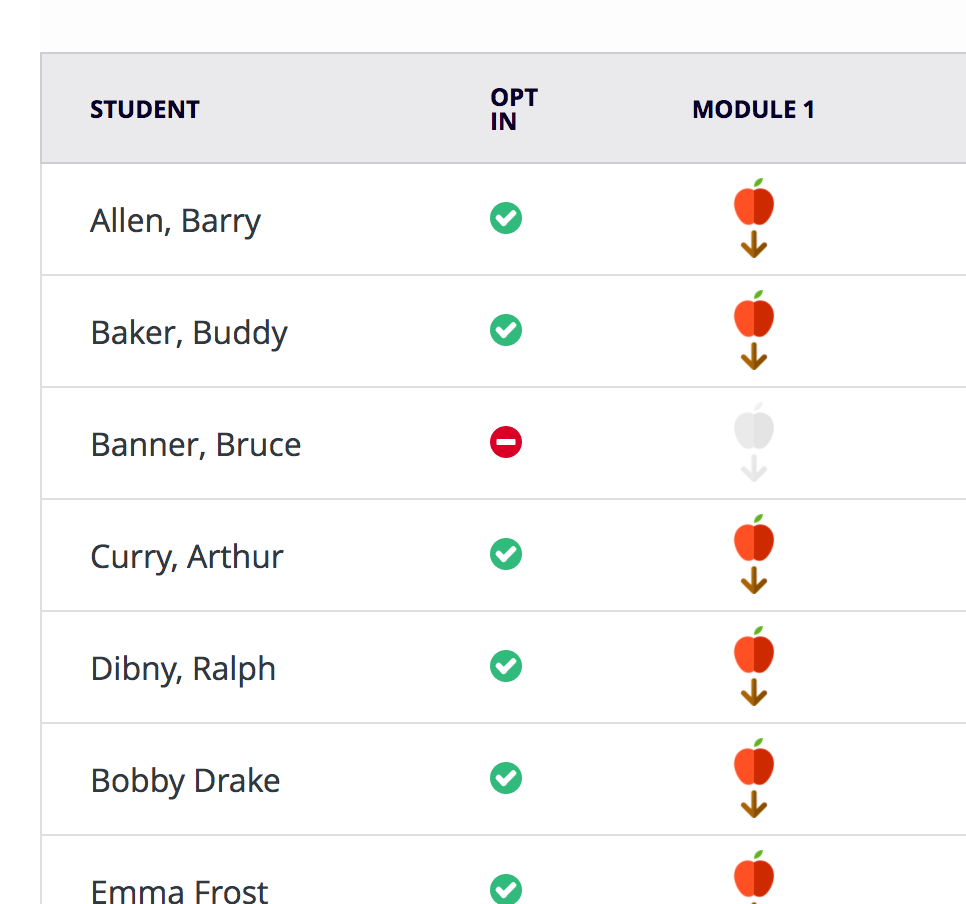This screenshot has height=904, width=966.
Task: Toggle opt-in checkmark for Emma Frost
Action: click(506, 888)
